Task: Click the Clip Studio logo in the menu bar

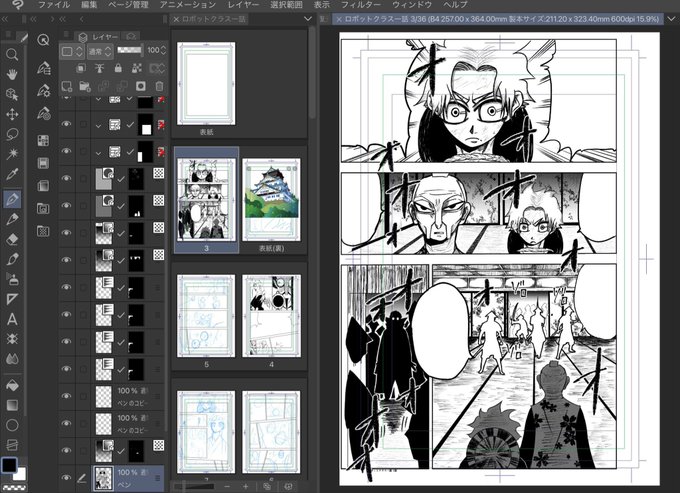Action: click(x=18, y=5)
